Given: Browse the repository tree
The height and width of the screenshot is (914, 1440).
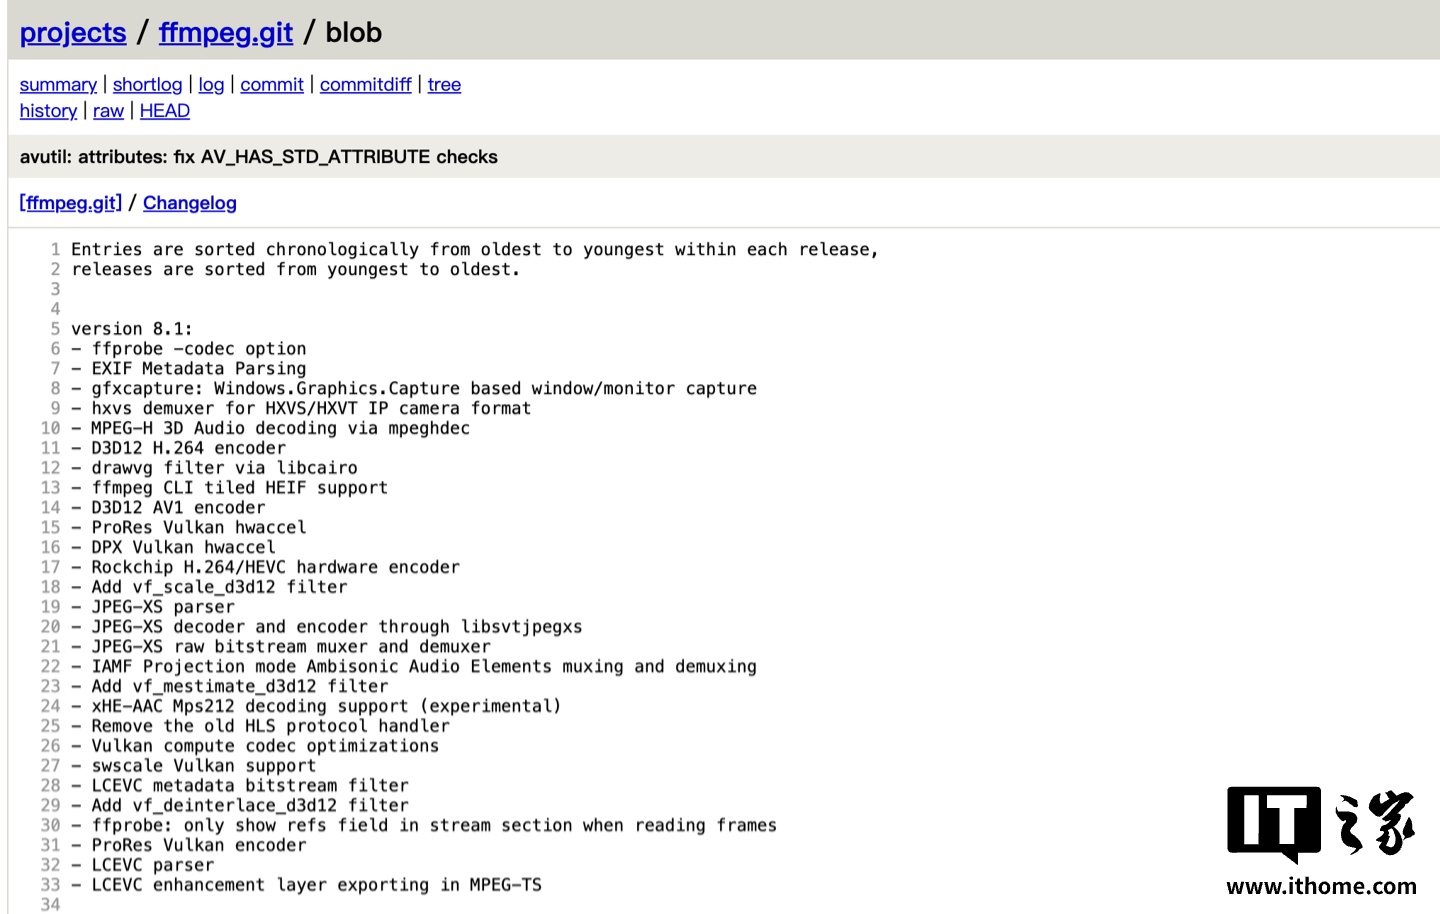Looking at the screenshot, I should tap(444, 85).
